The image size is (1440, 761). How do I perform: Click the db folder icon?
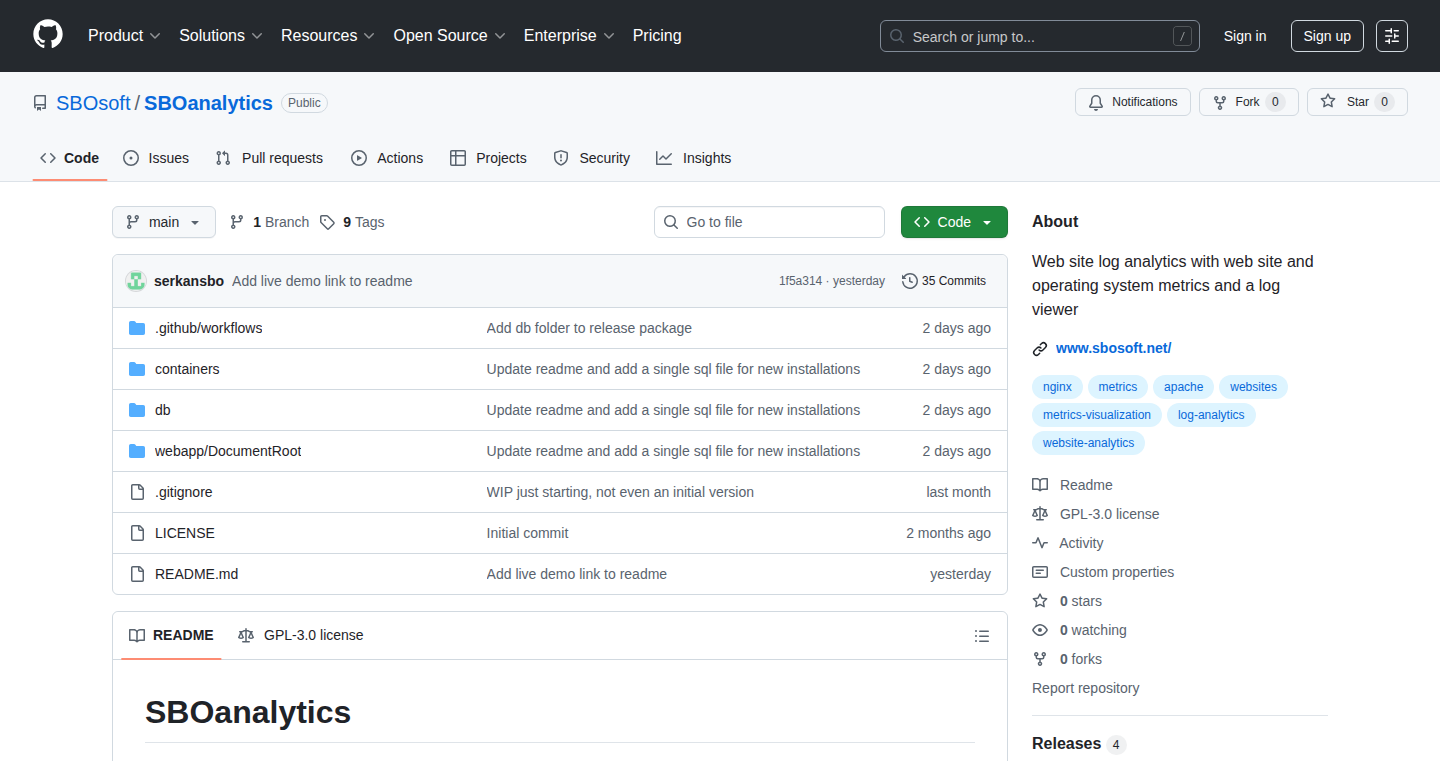[137, 410]
